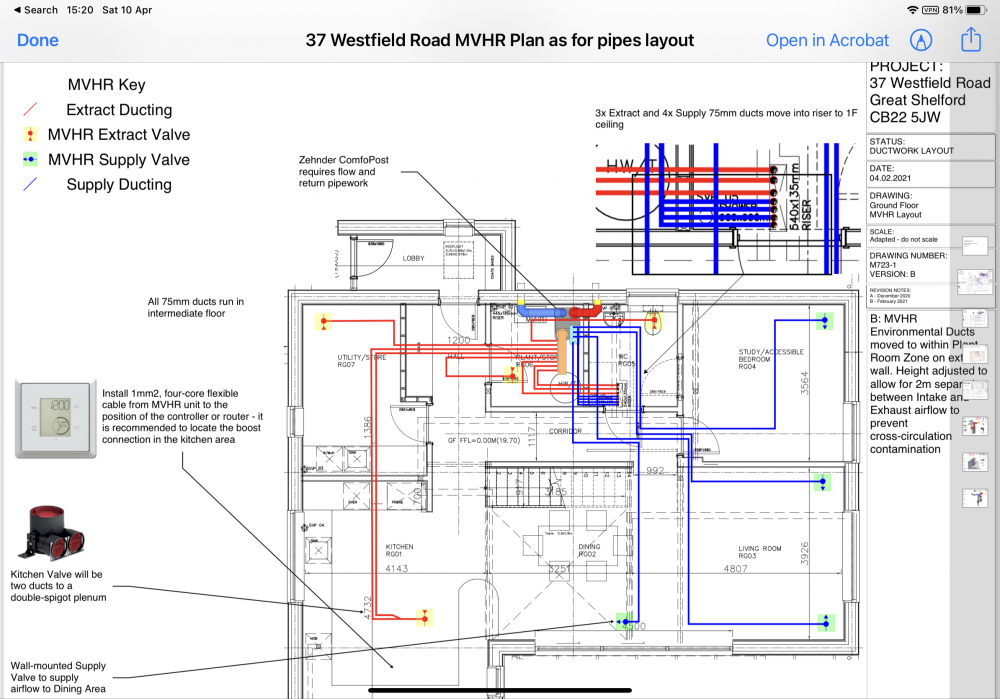
Task: Tap the Share icon
Action: [971, 40]
